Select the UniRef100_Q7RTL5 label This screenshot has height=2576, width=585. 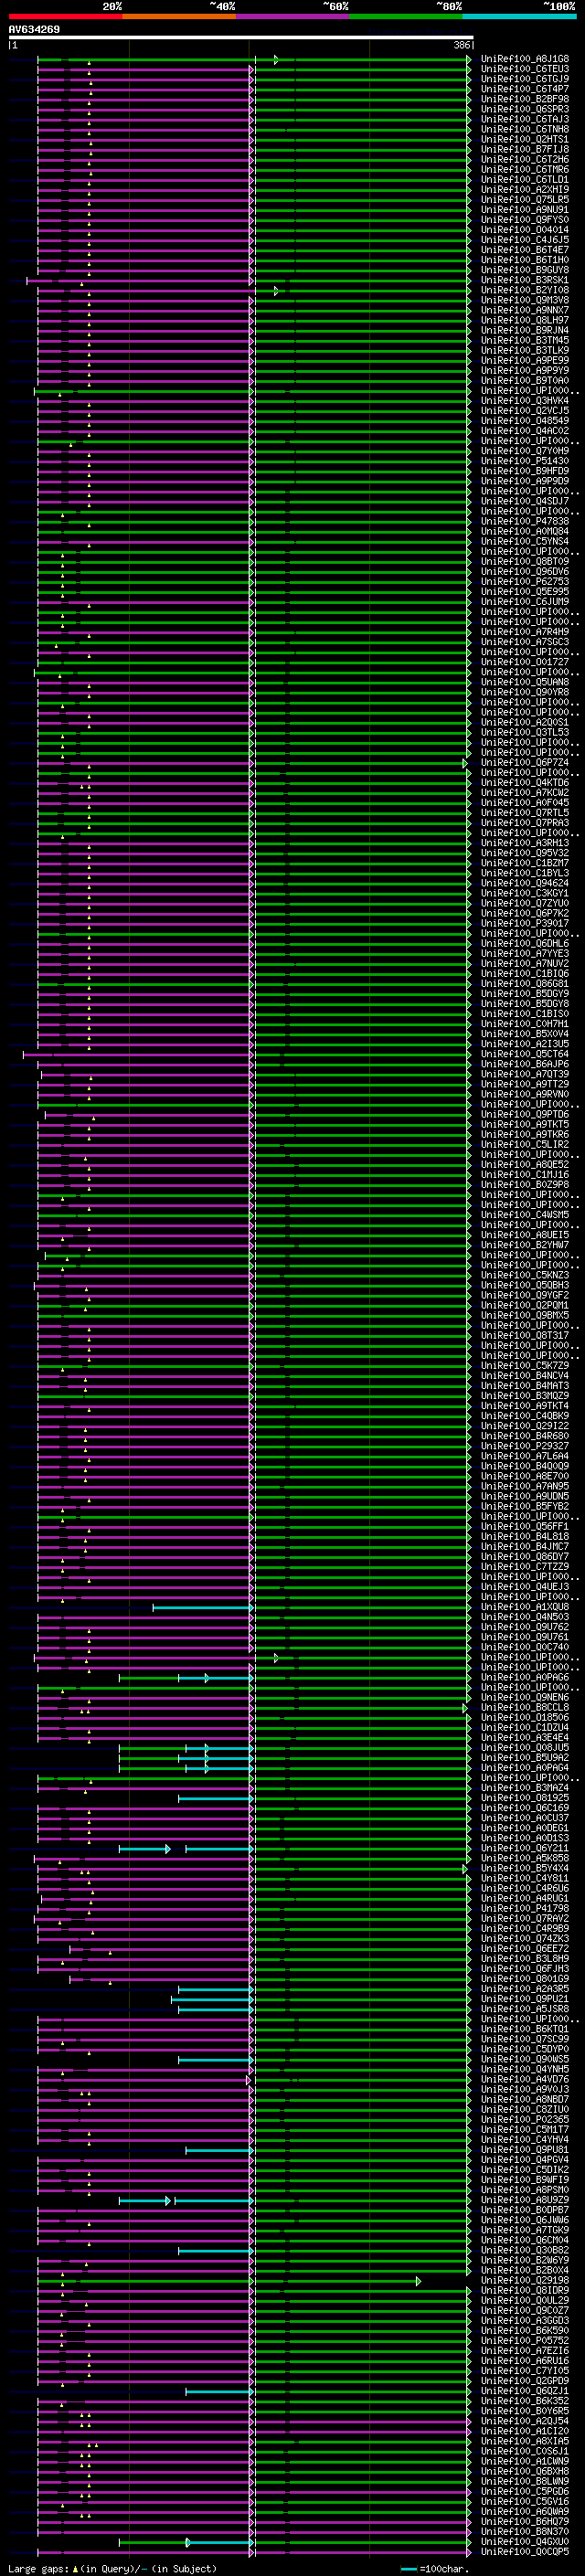(525, 813)
